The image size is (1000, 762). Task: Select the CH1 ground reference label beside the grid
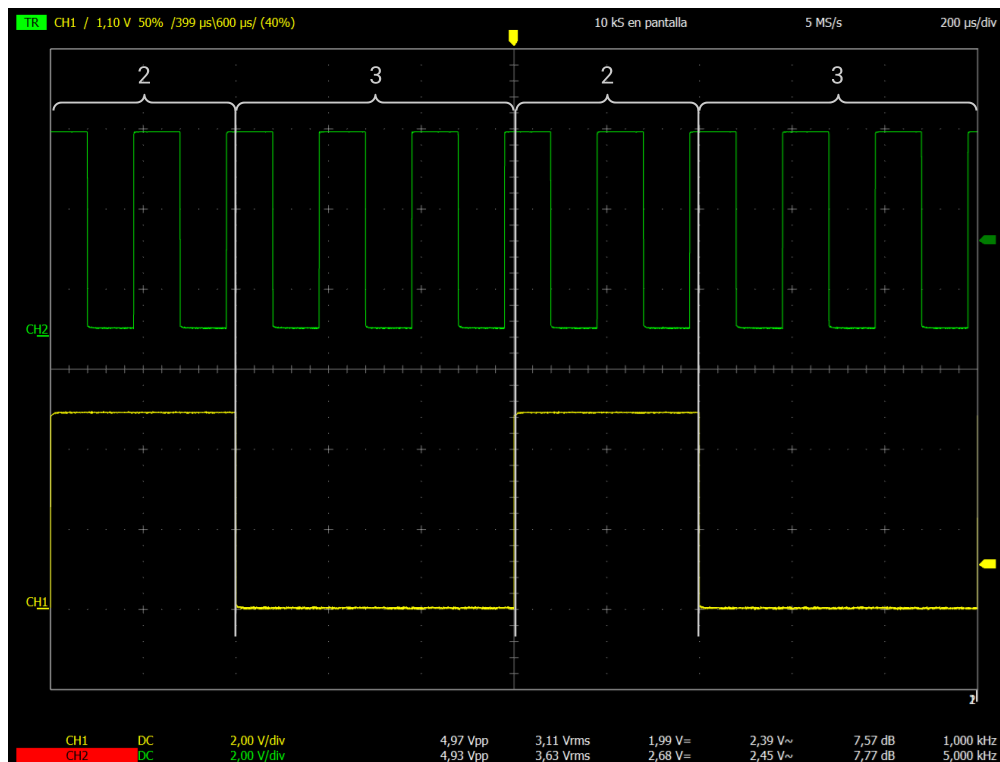[37, 602]
